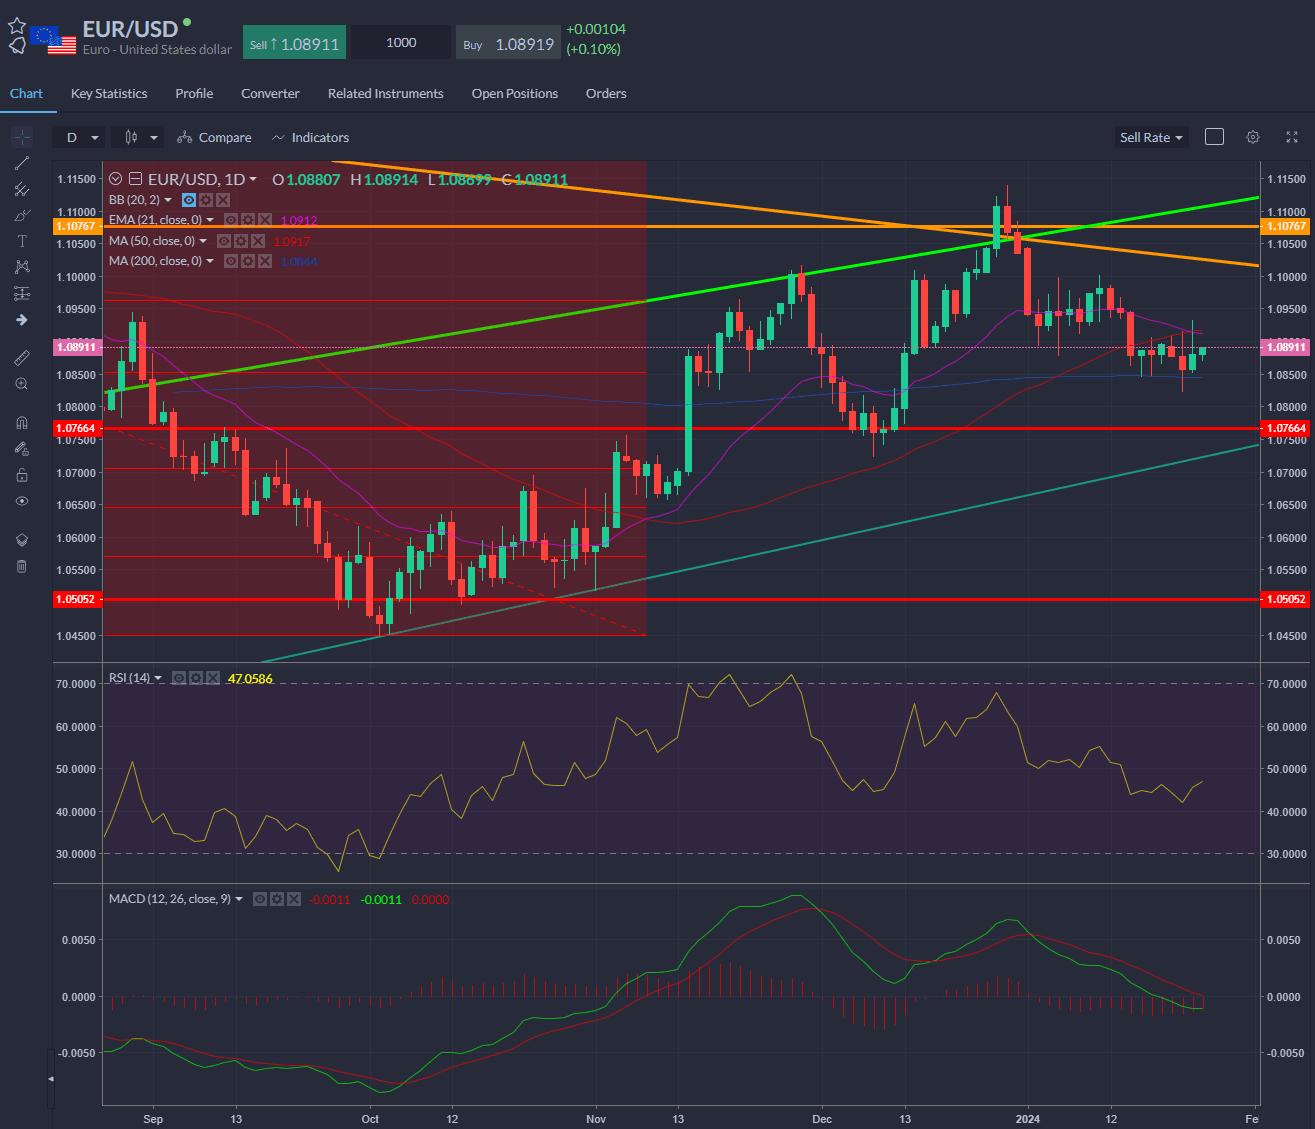Select the brush drawing tool
The image size is (1315, 1129).
[22, 215]
